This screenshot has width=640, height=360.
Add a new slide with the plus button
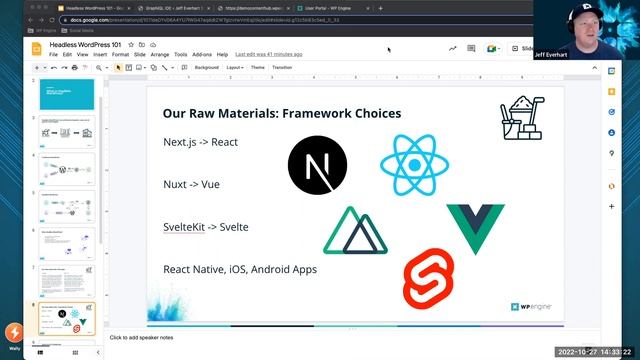point(37,68)
